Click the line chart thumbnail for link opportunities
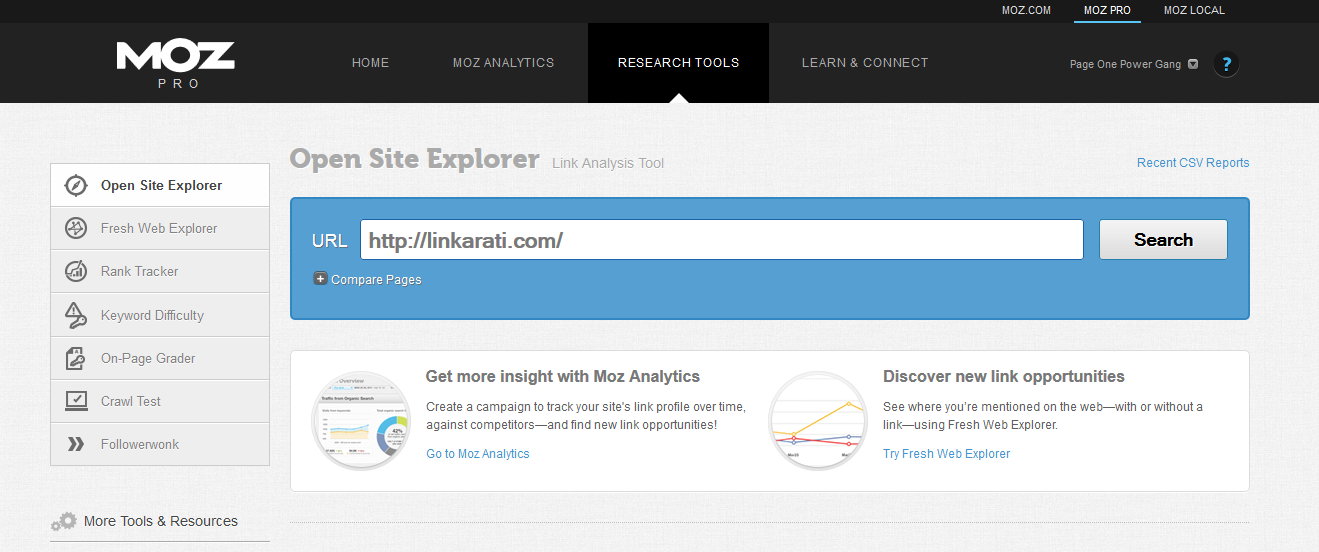Screen dimensions: 1319x552 [x=818, y=420]
